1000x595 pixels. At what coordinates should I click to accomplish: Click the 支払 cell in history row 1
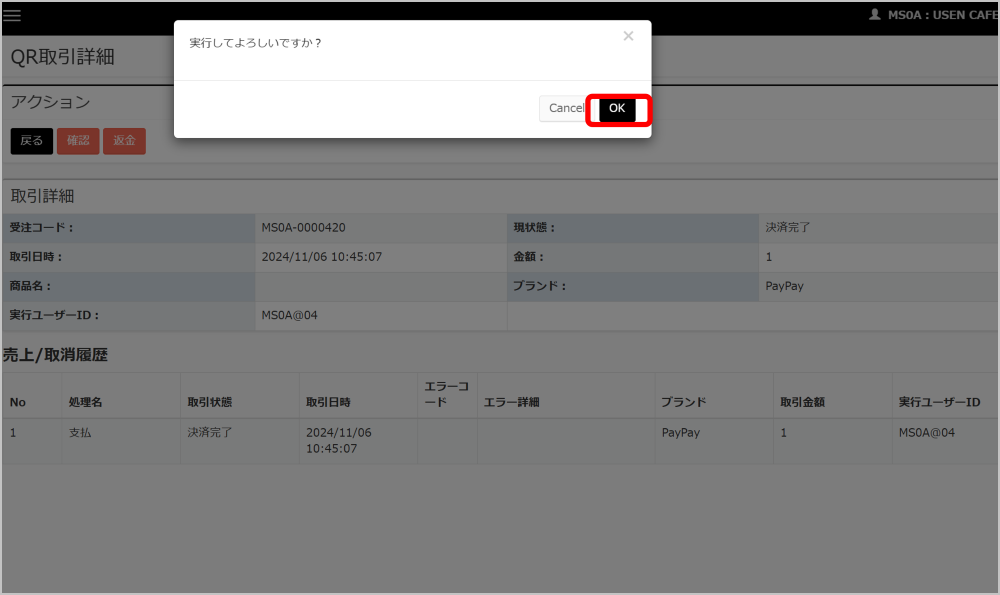80,433
